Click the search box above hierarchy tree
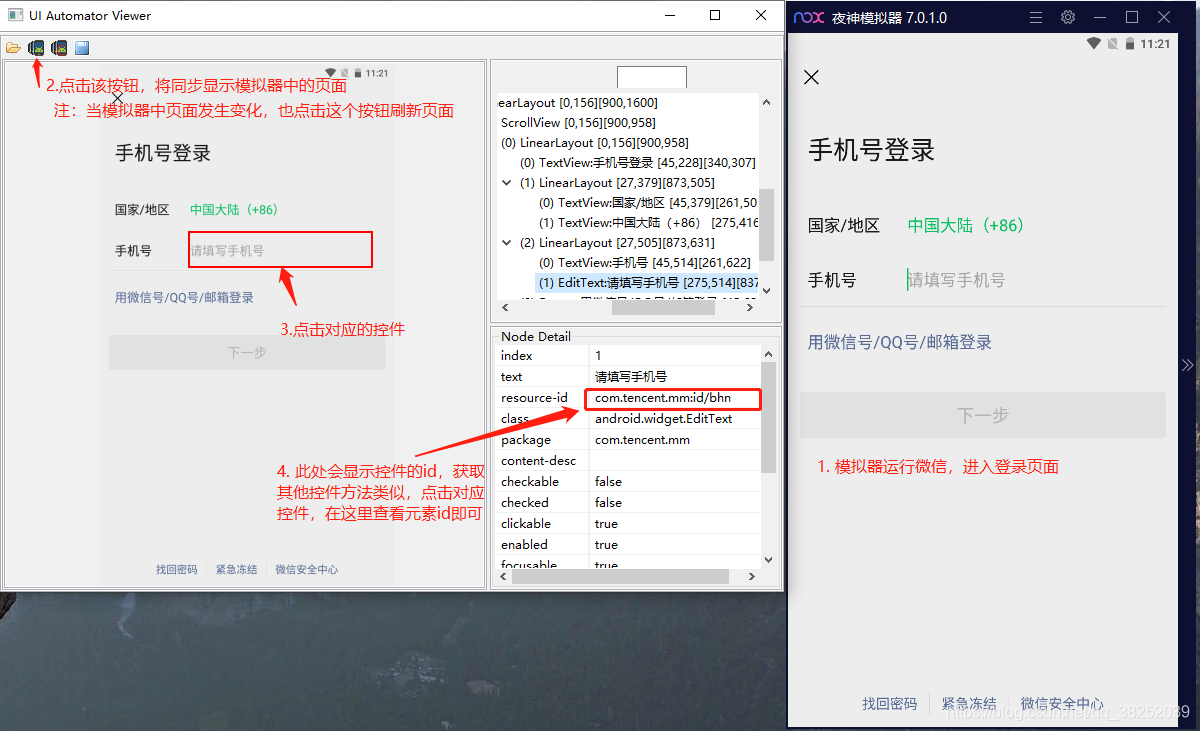 click(x=652, y=78)
